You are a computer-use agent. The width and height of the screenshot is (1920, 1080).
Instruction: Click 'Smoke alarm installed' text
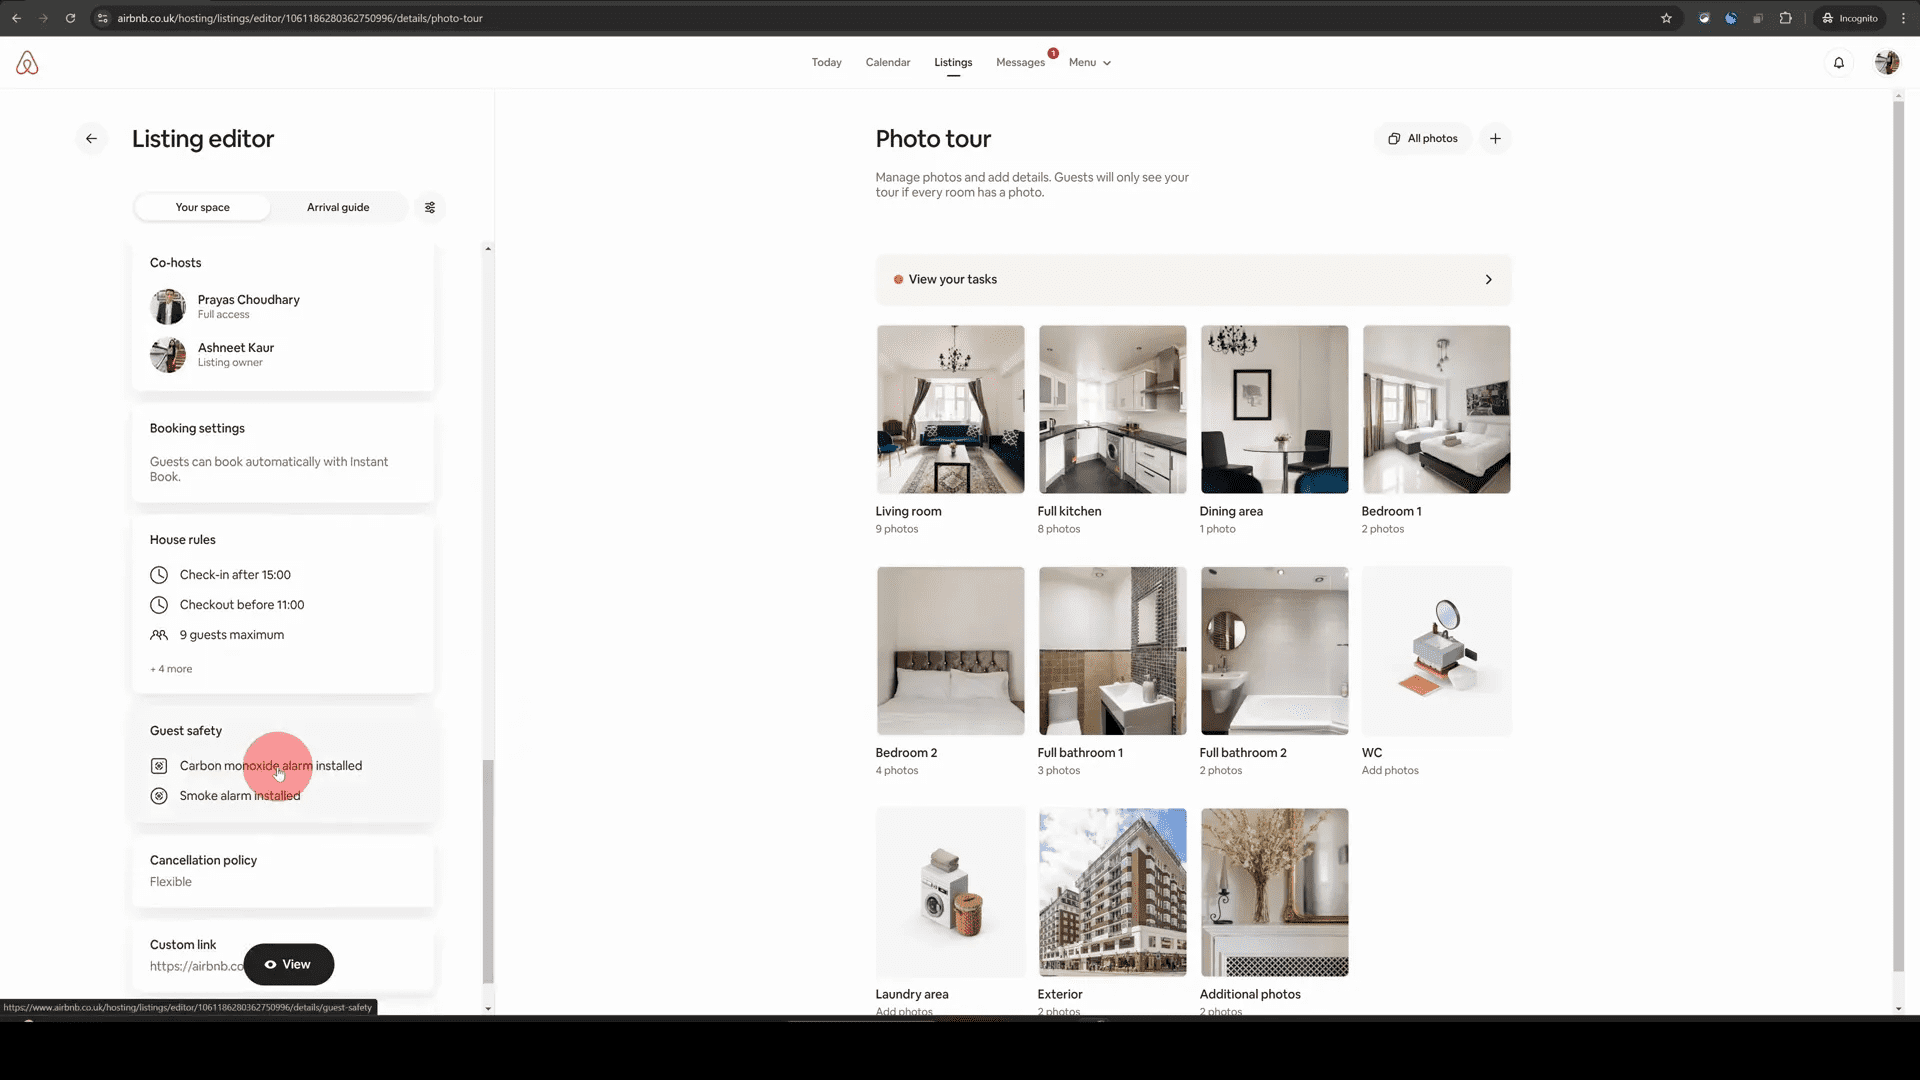coord(240,796)
